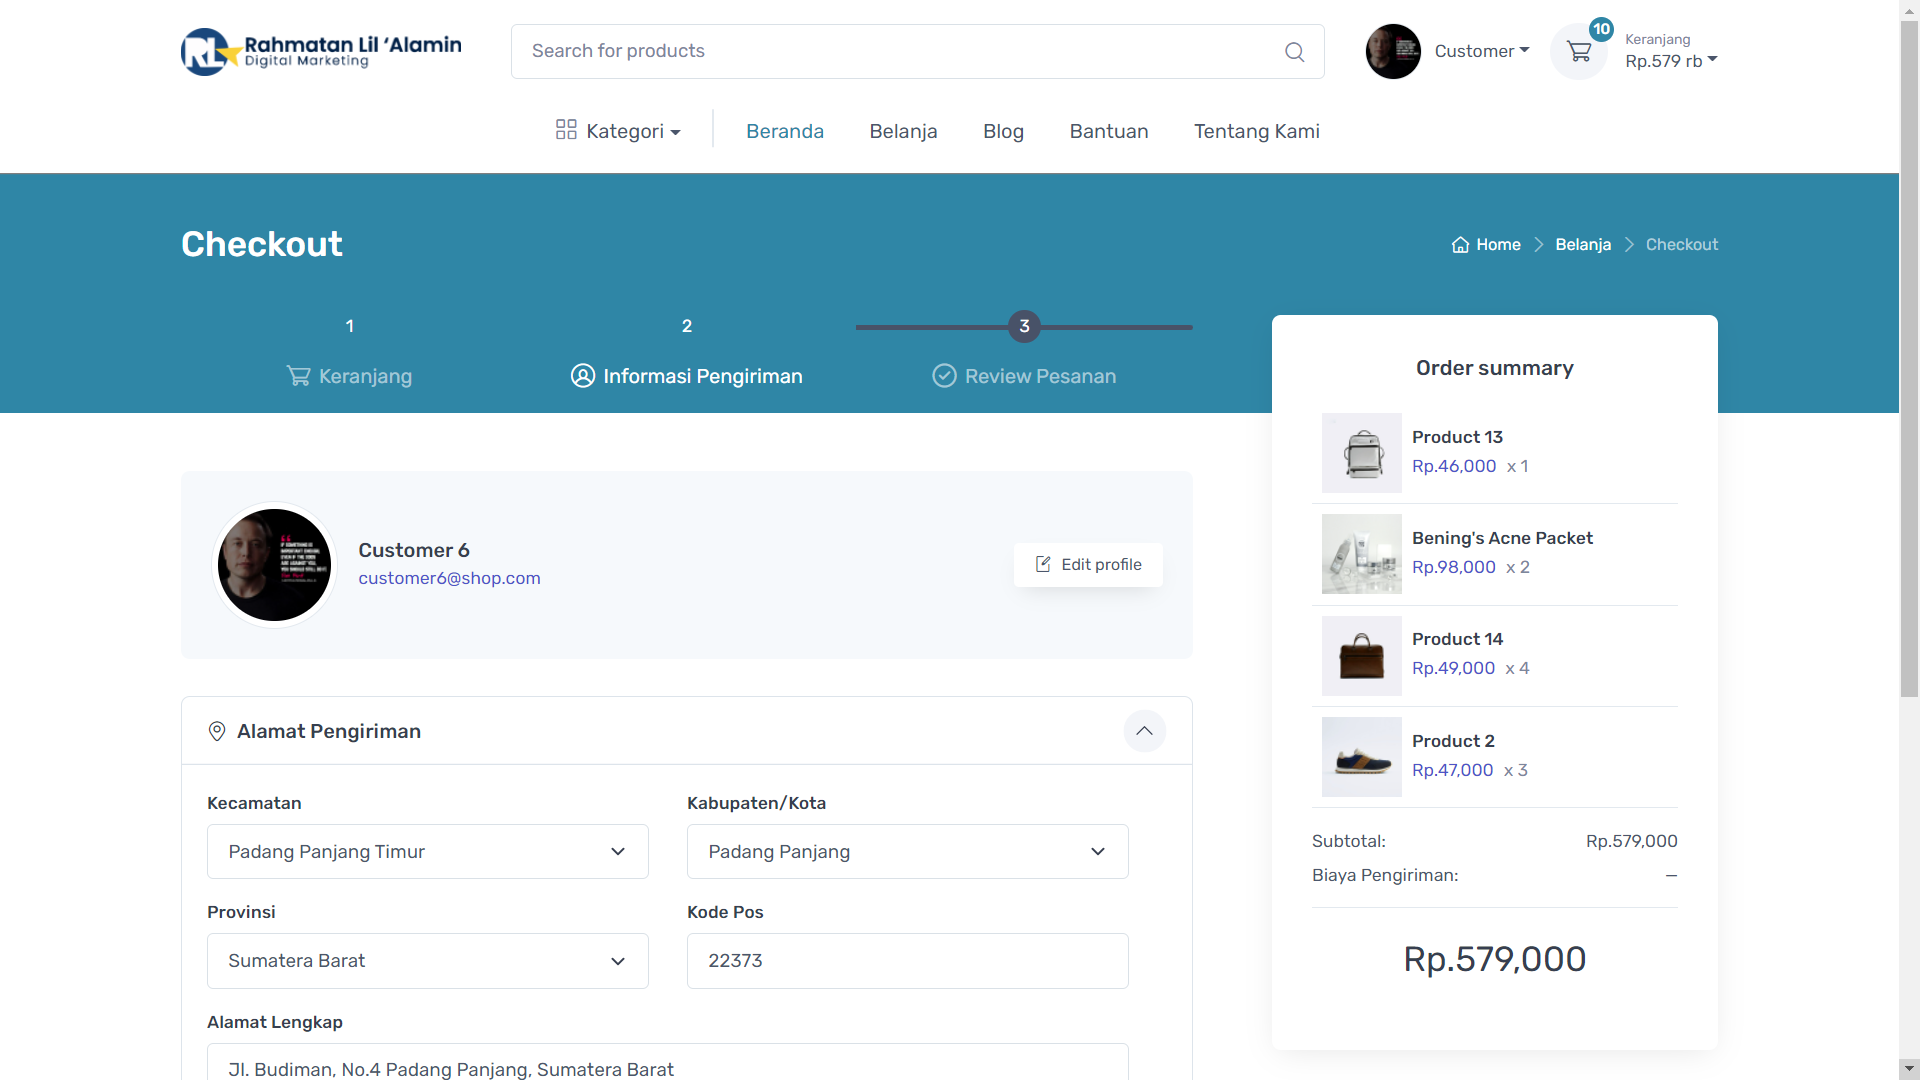Viewport: 1920px width, 1080px height.
Task: Click the Edit profile button
Action: [x=1088, y=565]
